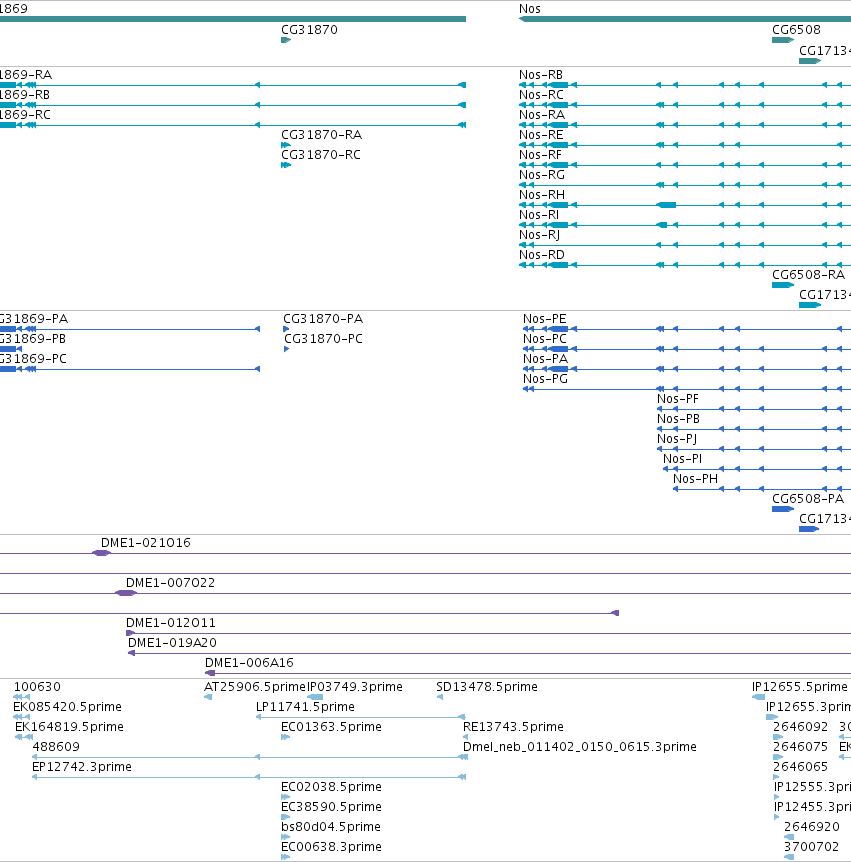The width and height of the screenshot is (851, 862).
Task: Select transcript Nos-RA label
Action: (541, 115)
